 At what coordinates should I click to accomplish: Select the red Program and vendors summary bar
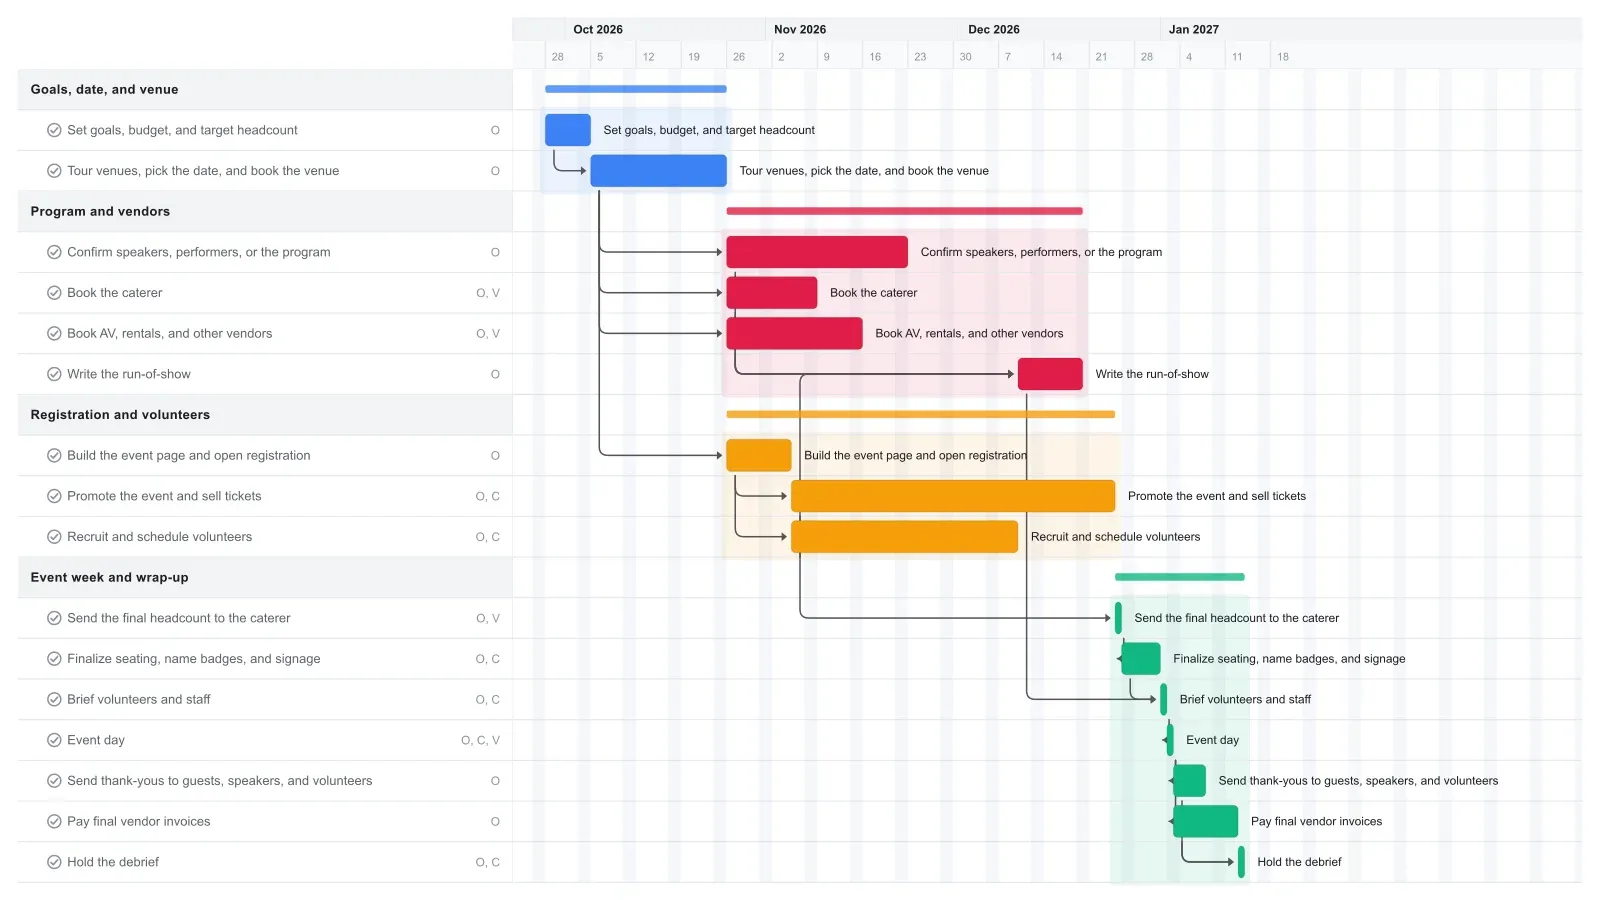tap(905, 211)
